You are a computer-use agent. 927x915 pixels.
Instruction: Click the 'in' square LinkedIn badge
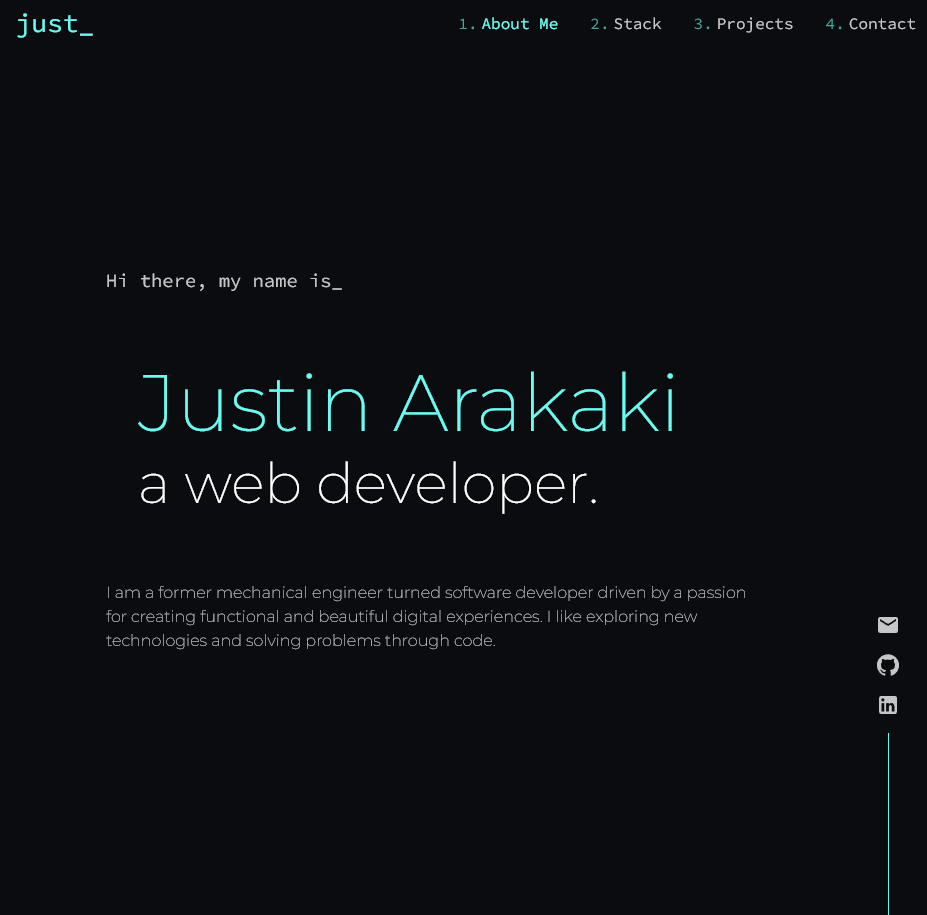[x=888, y=705]
